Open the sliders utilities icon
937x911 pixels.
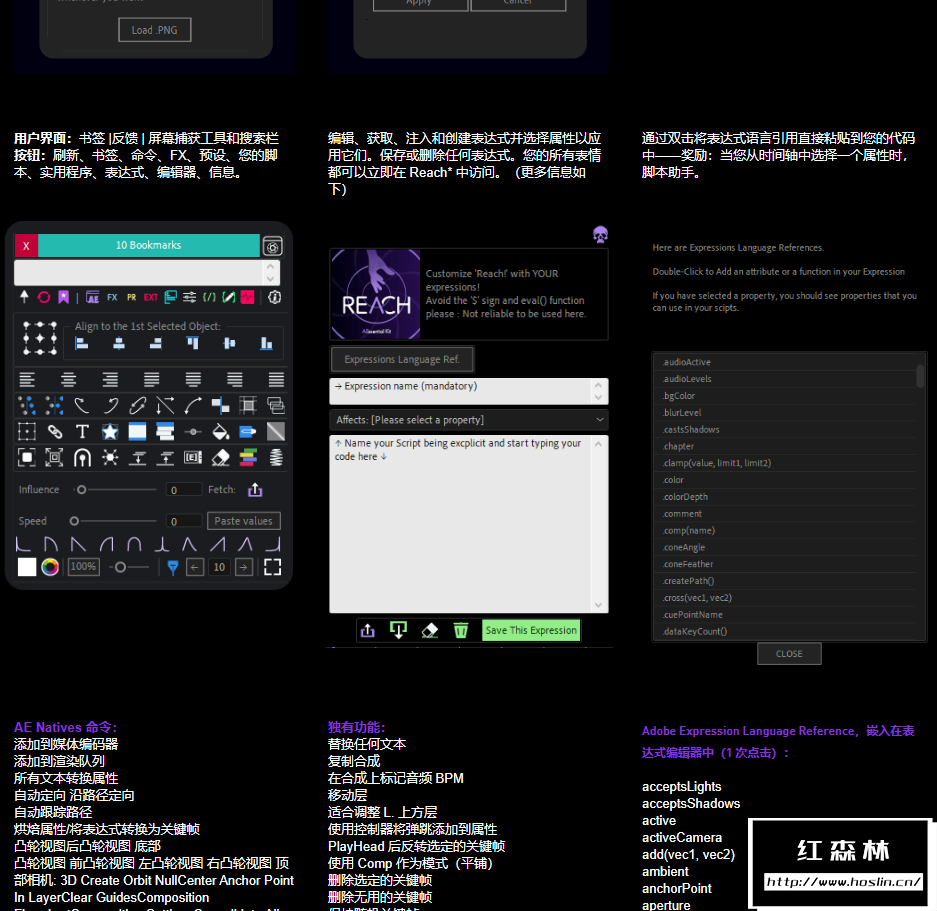pos(189,297)
